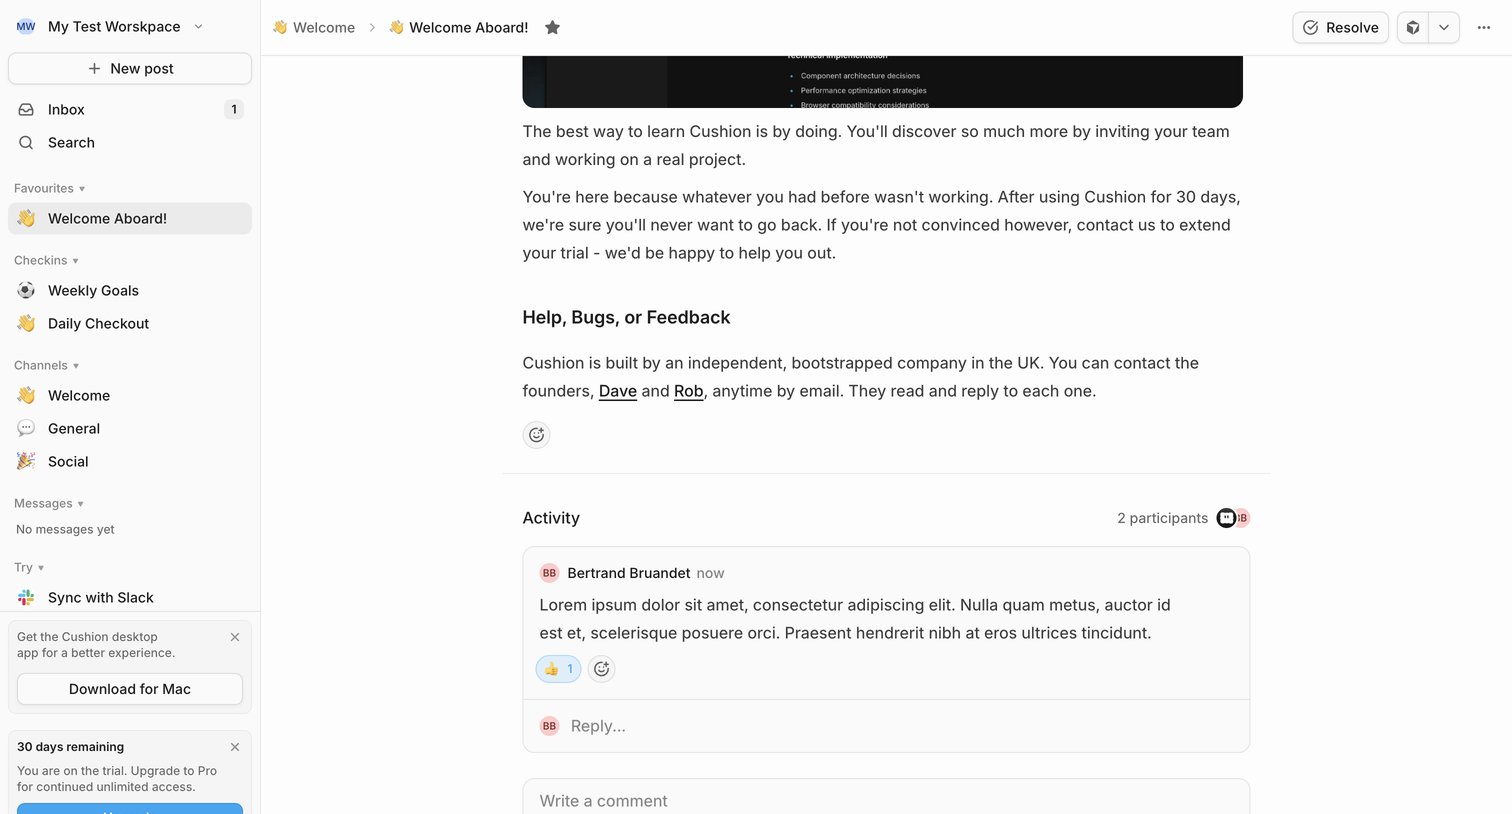The height and width of the screenshot is (814, 1512).
Task: Dismiss the 30 days remaining notice
Action: pyautogui.click(x=235, y=747)
